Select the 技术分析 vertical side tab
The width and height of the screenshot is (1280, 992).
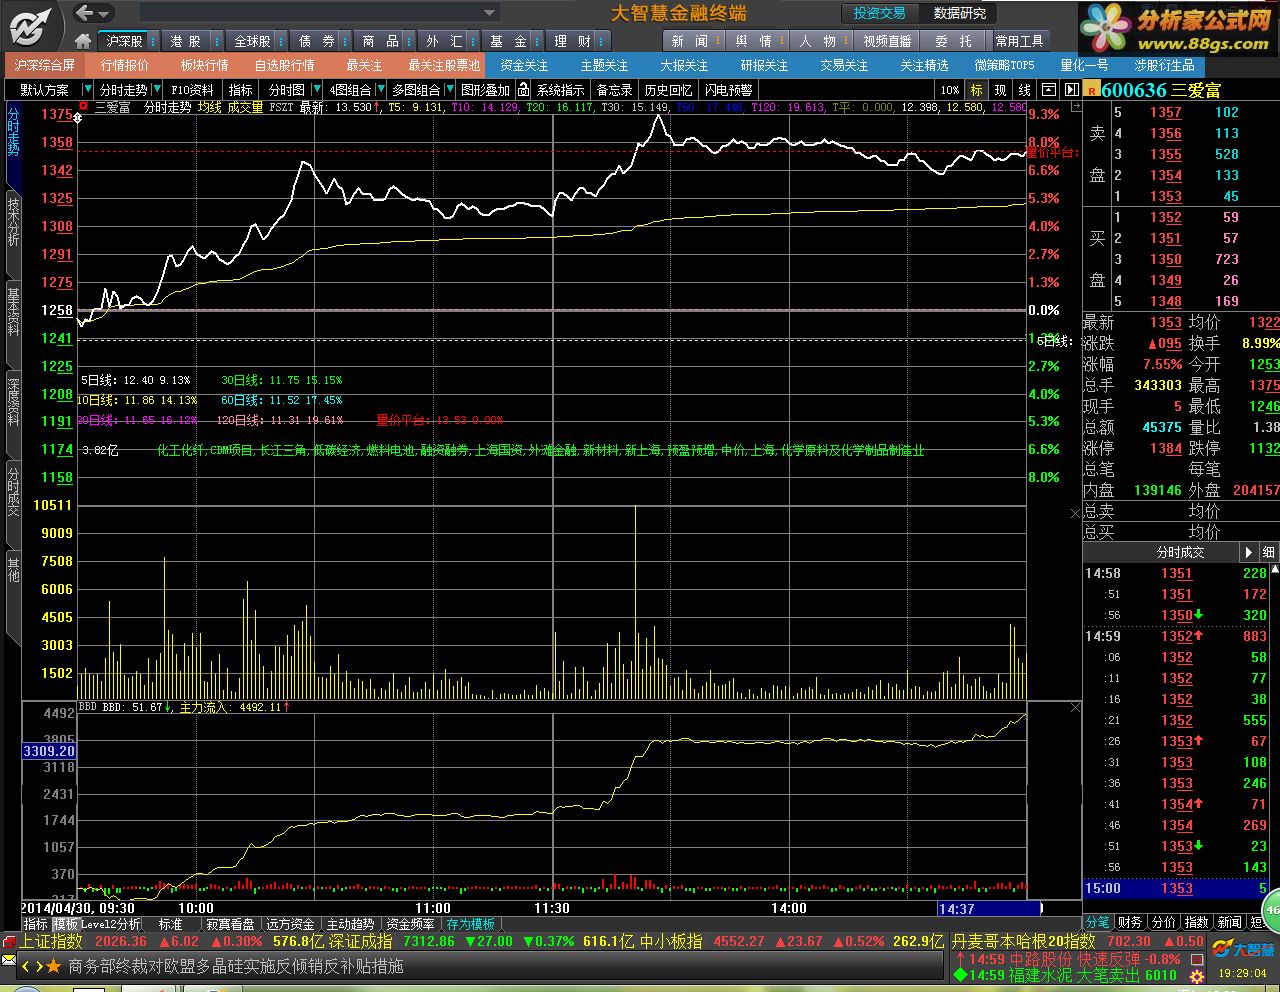tap(14, 220)
